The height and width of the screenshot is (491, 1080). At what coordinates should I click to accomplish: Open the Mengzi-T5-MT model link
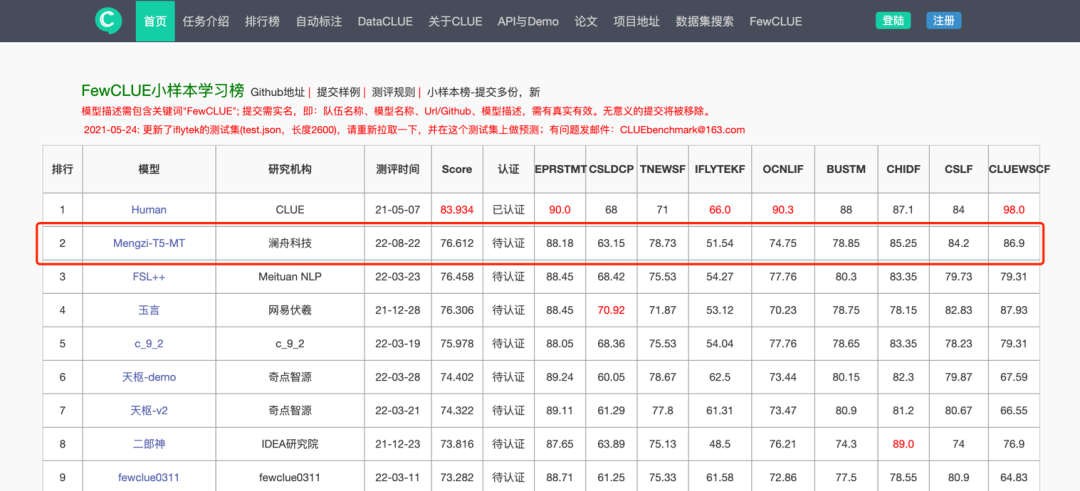[x=149, y=242]
